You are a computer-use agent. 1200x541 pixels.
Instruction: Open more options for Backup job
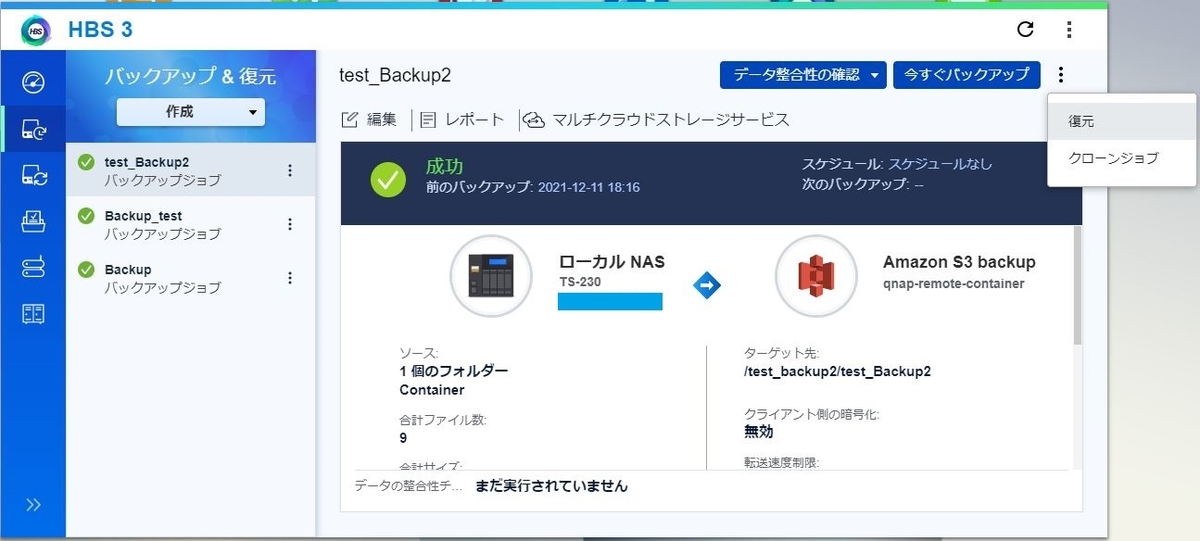290,278
